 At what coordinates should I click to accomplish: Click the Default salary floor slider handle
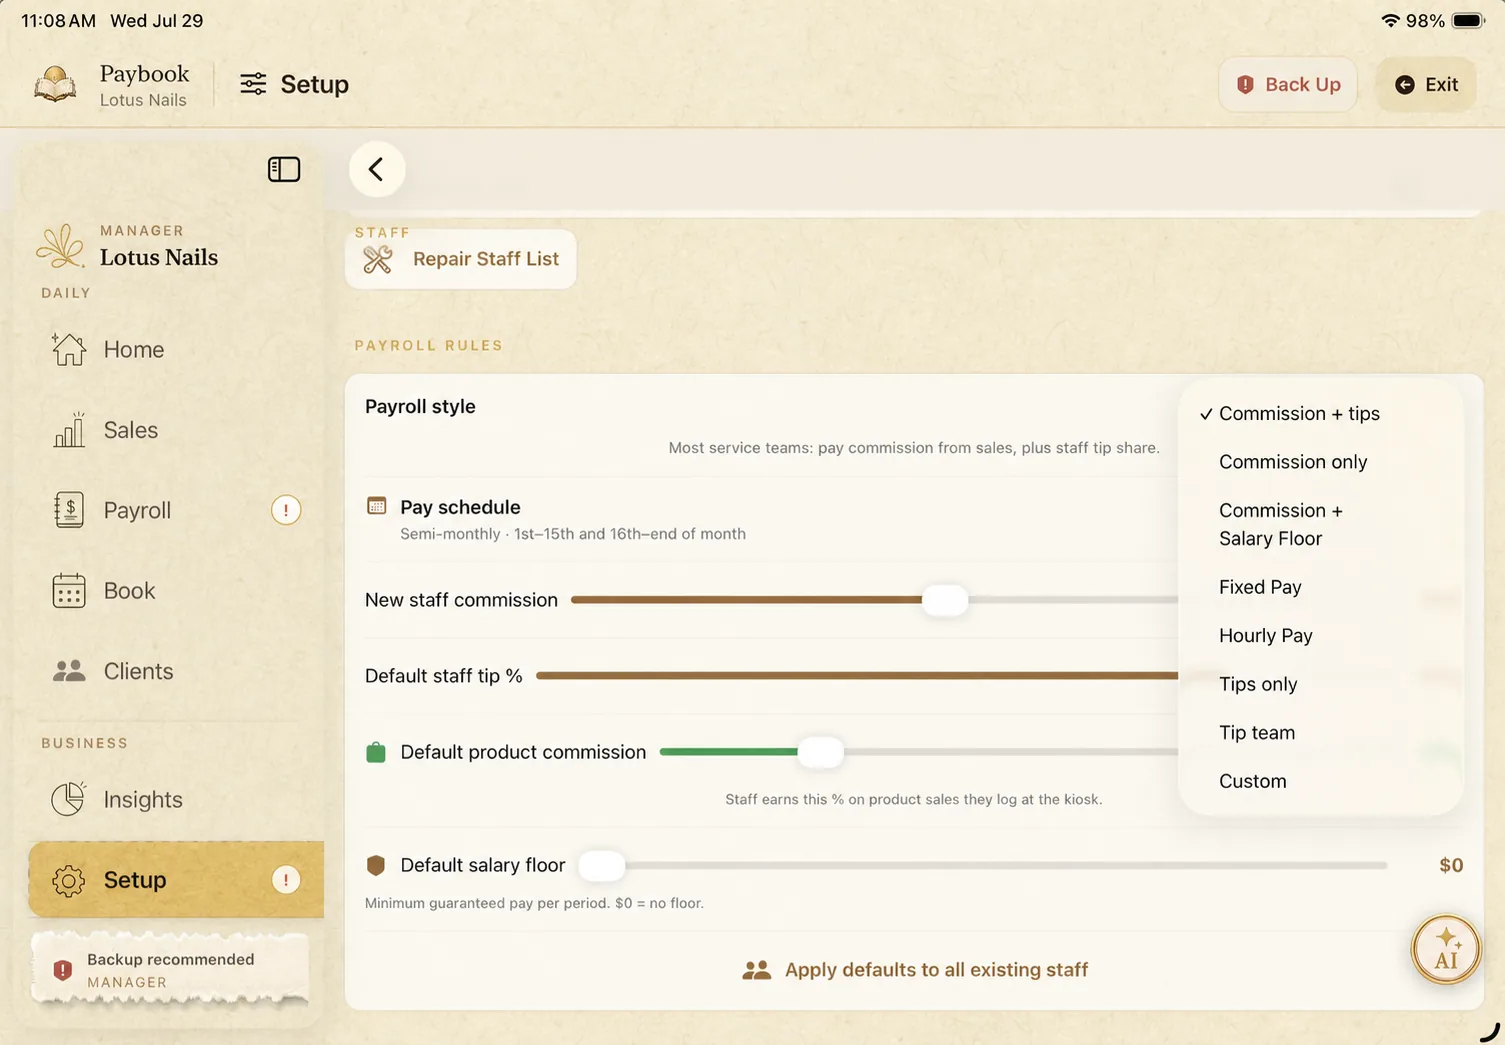coord(602,865)
